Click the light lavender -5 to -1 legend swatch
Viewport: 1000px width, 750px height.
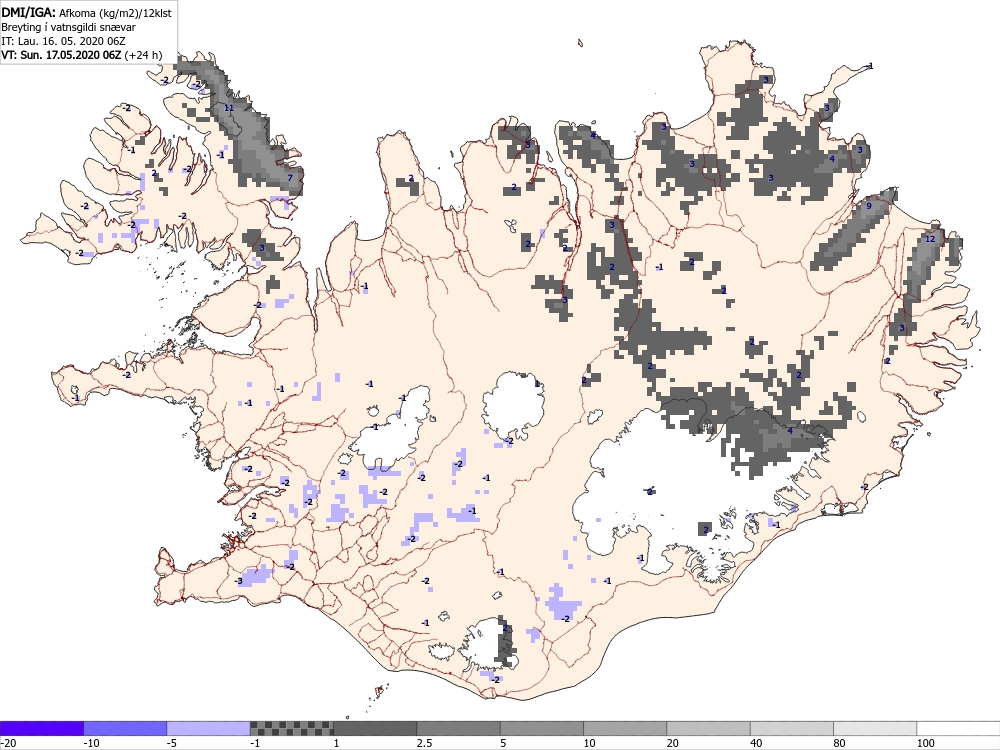pyautogui.click(x=209, y=728)
